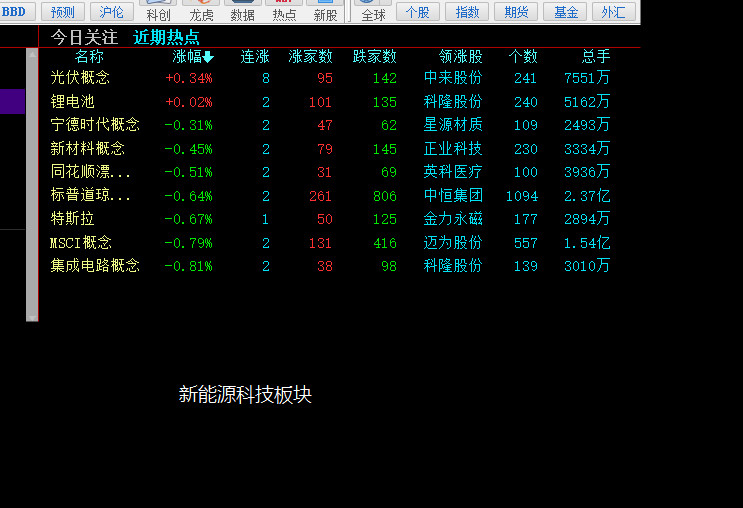Click the scrollbar up arrow
743x508 pixels.
coord(32,54)
